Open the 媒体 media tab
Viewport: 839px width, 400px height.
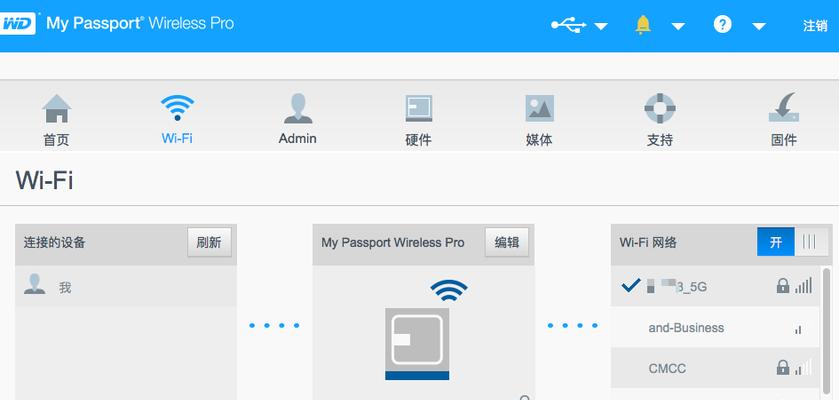click(x=539, y=120)
